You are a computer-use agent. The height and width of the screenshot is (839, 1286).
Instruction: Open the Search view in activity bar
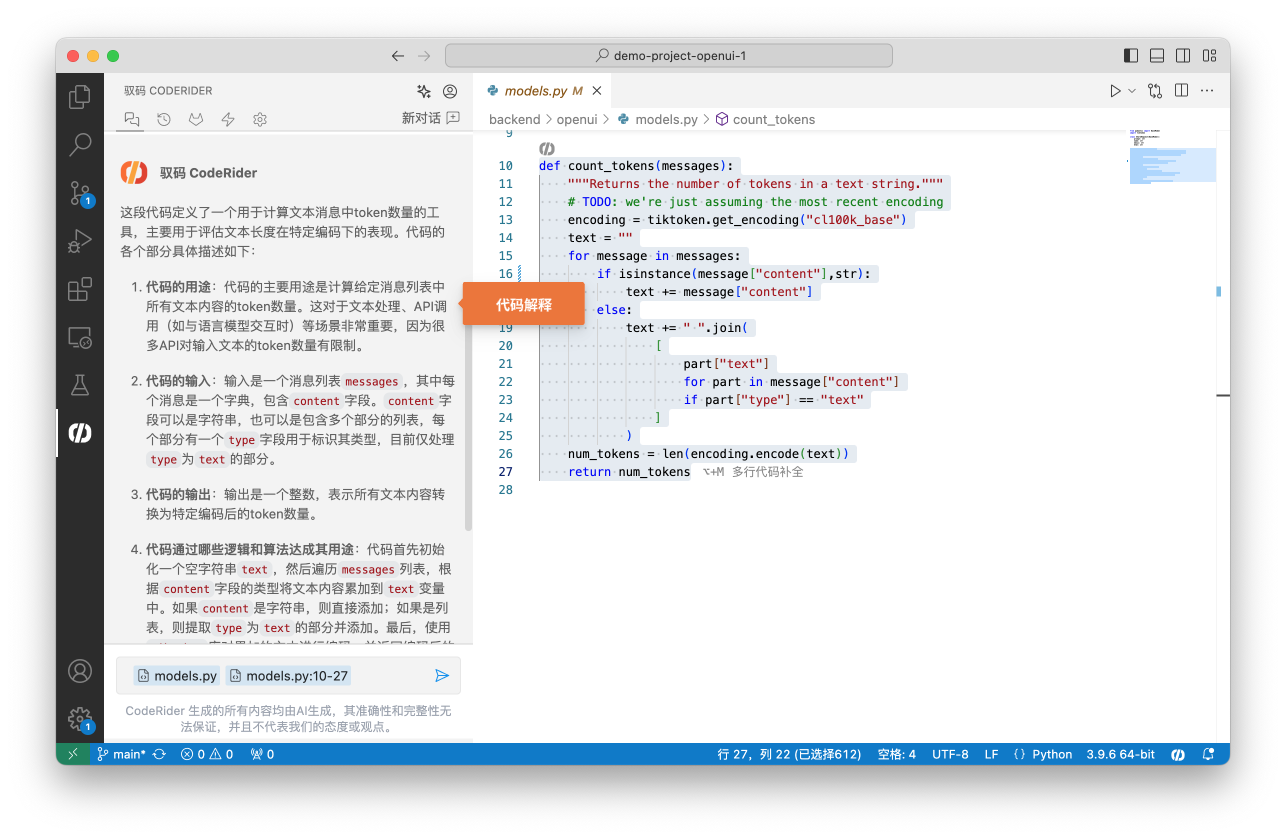[x=80, y=145]
